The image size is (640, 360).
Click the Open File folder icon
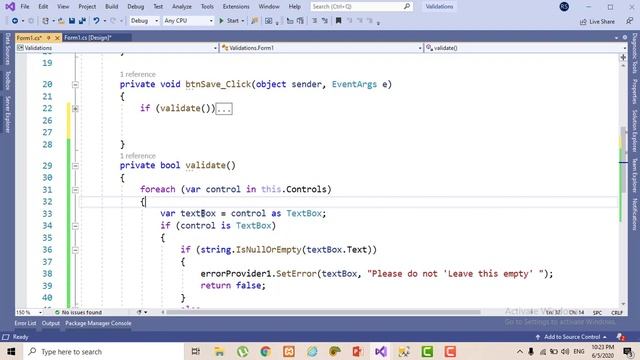pyautogui.click(x=61, y=20)
